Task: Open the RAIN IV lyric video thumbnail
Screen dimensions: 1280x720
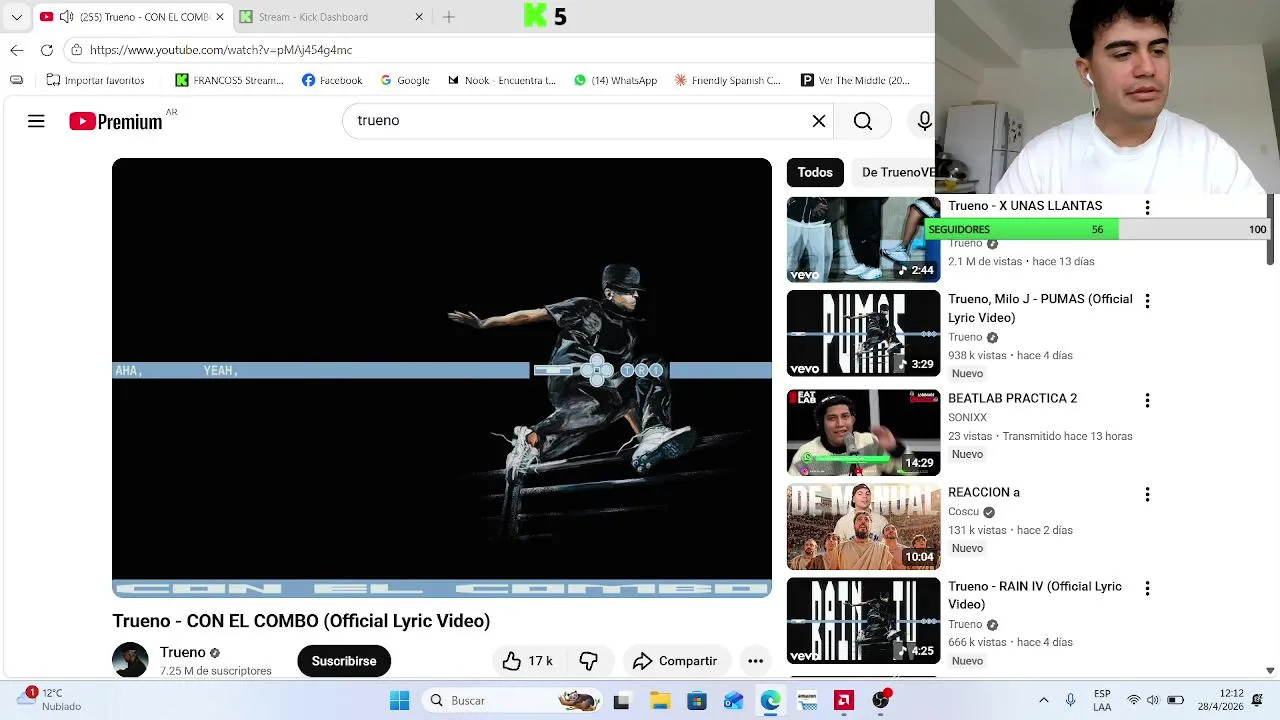Action: pos(863,620)
